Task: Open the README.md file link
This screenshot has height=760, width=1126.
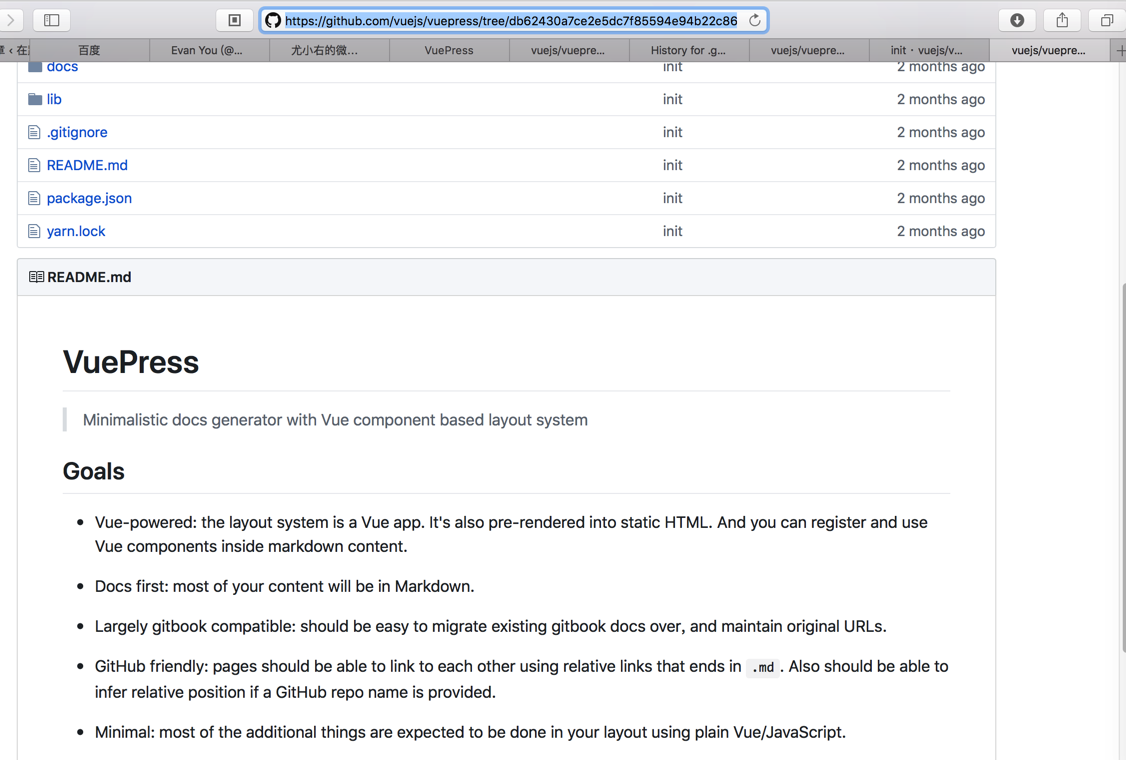Action: click(87, 165)
